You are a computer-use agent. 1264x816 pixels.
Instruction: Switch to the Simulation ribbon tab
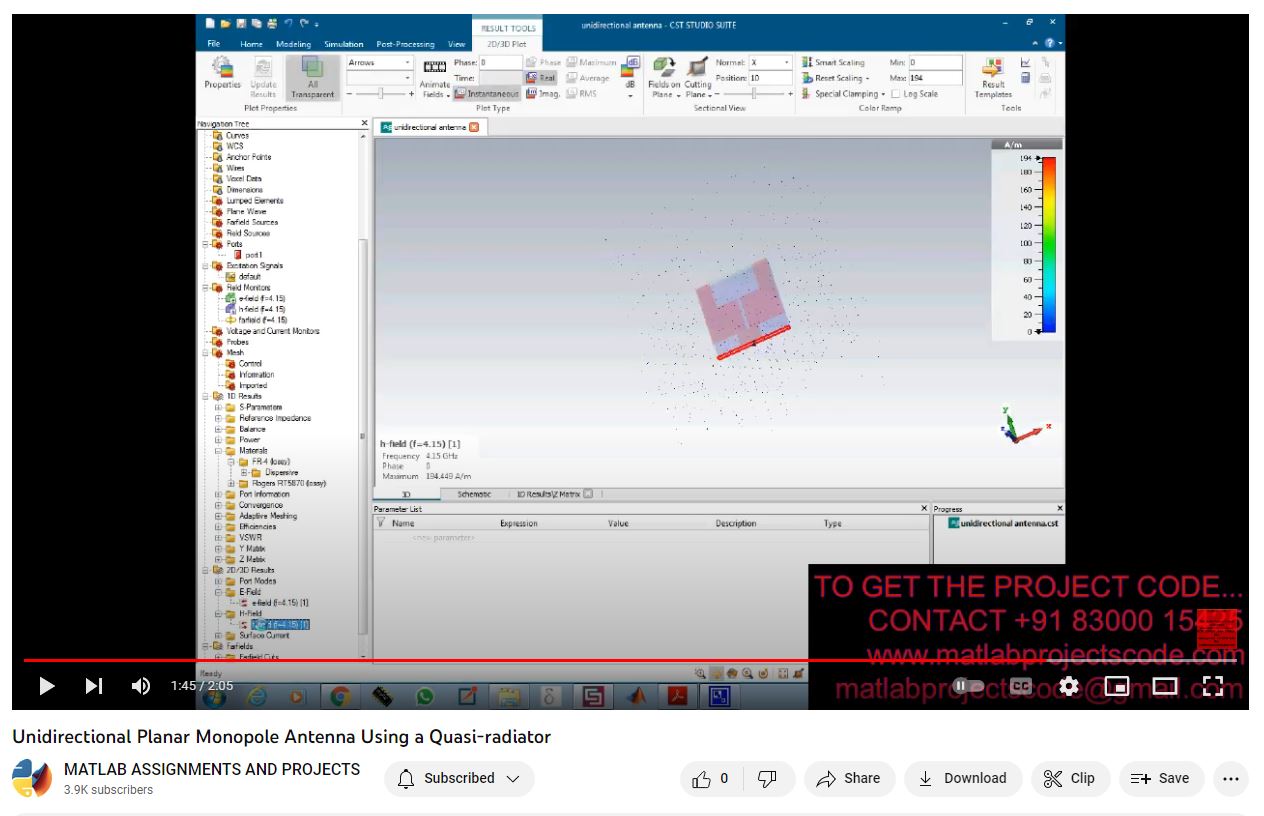(344, 44)
